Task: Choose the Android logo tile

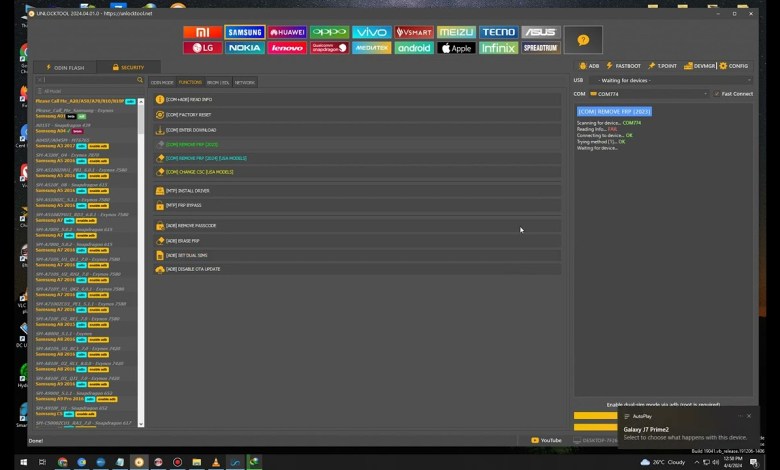Action: 414,48
